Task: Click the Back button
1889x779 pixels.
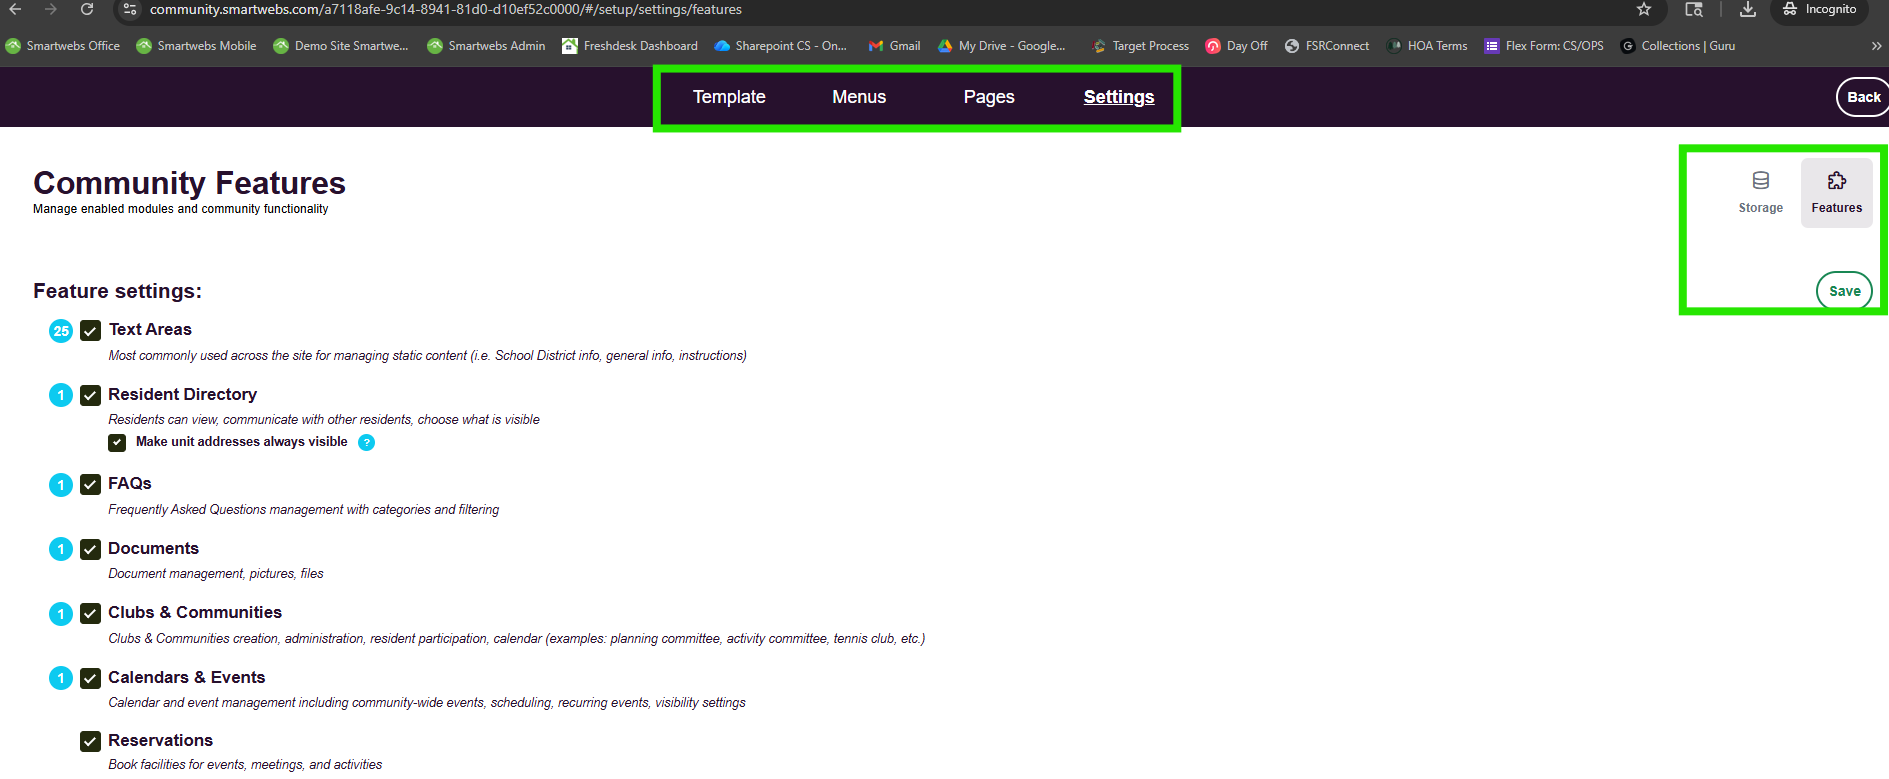Action: (x=1862, y=97)
